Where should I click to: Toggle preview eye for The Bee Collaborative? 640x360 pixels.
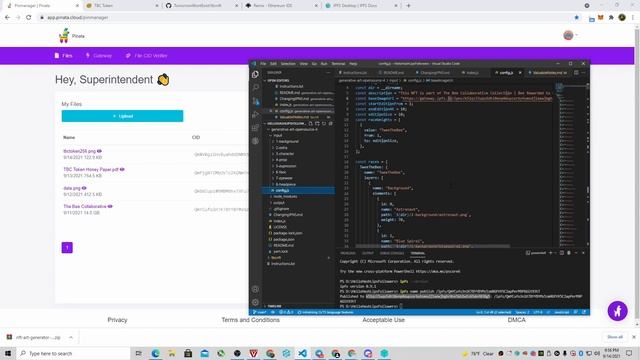tap(110, 207)
